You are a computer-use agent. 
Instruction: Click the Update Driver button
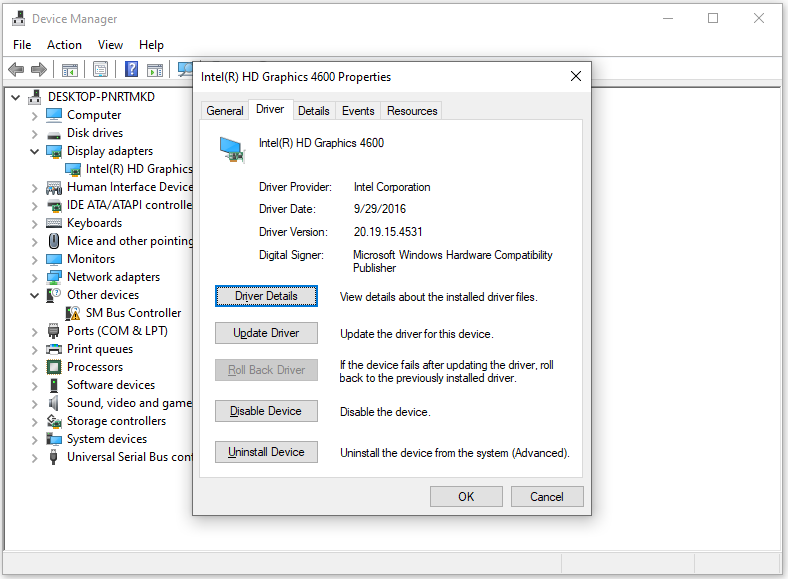(266, 333)
